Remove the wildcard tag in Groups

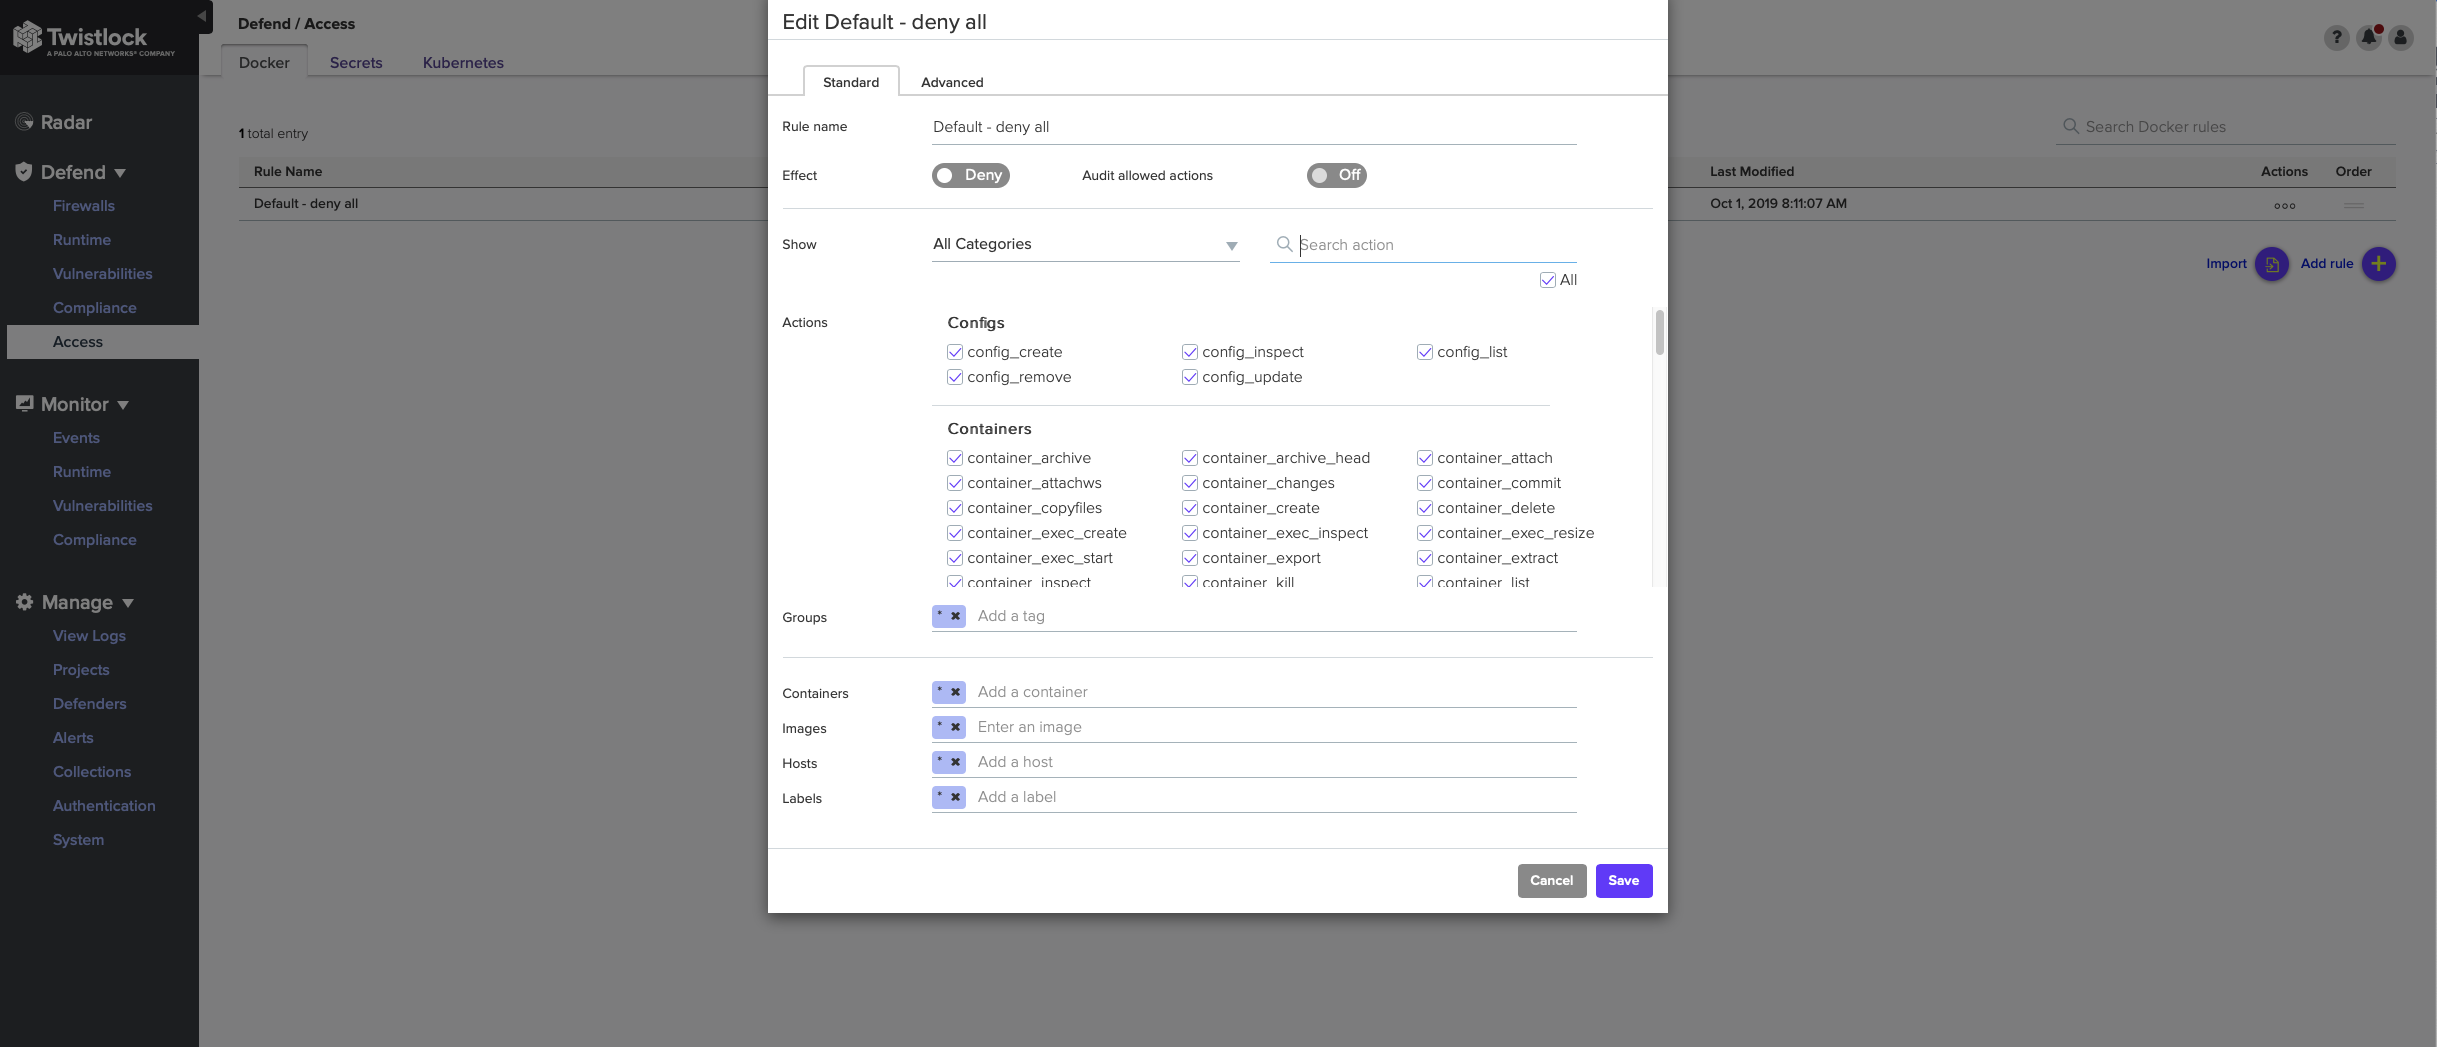coord(956,616)
